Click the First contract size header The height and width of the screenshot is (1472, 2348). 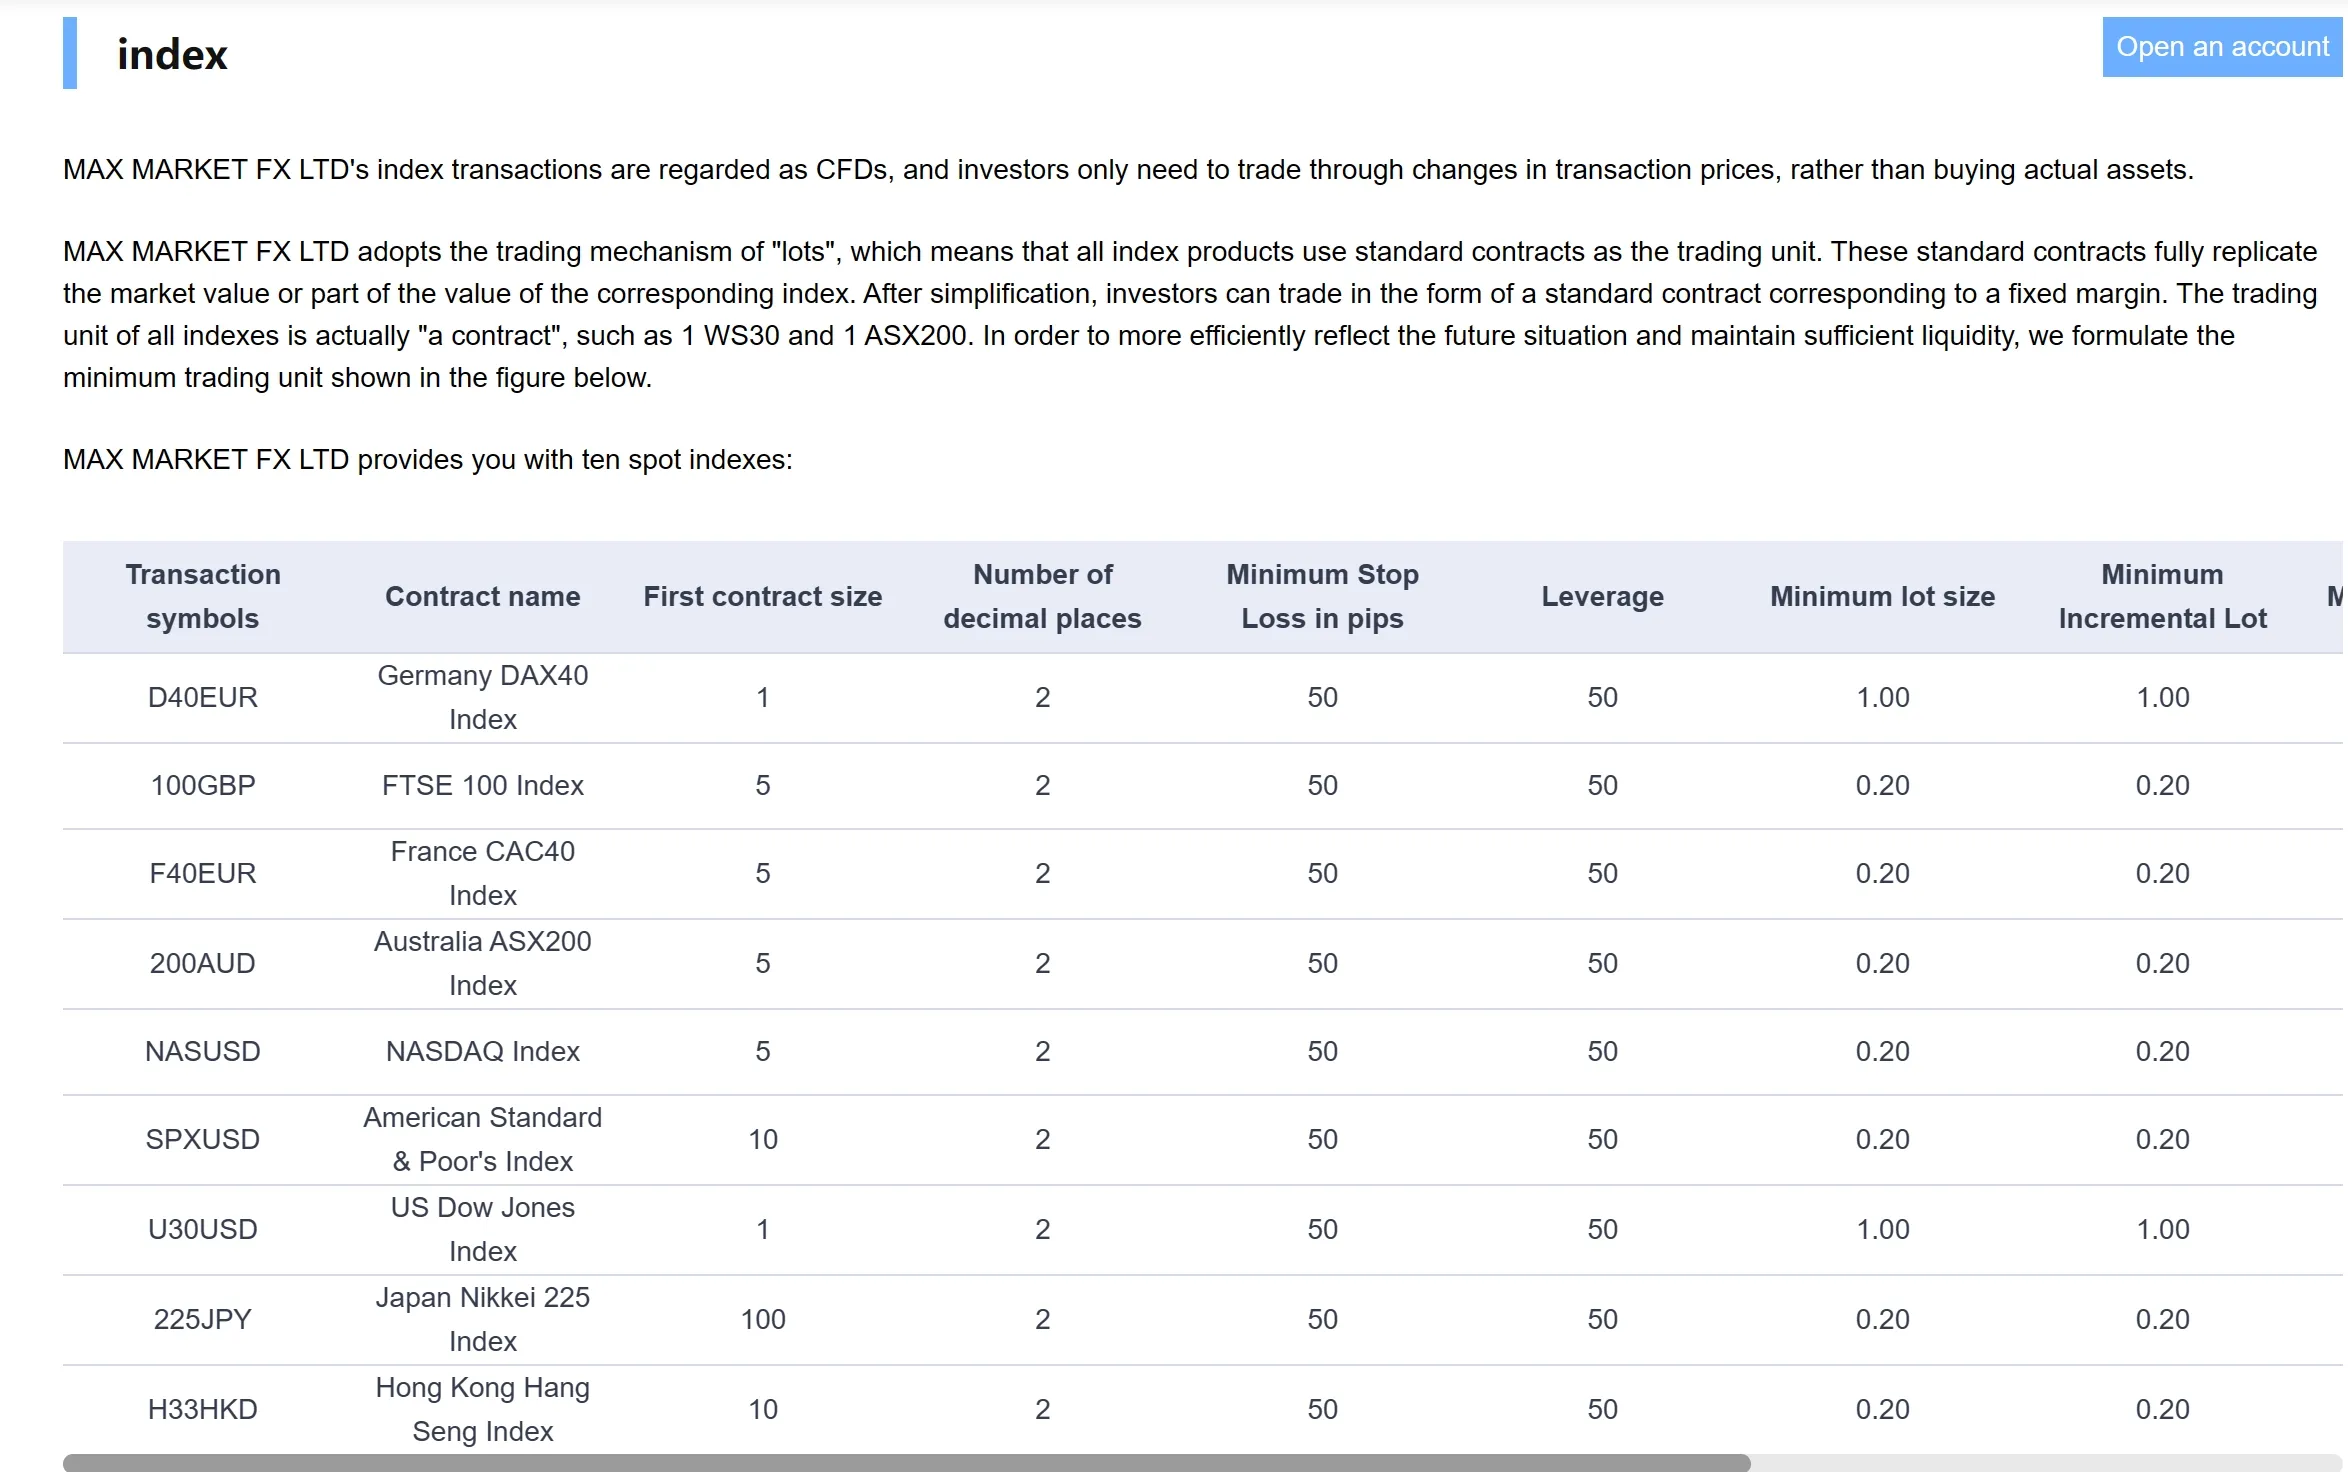tap(763, 596)
